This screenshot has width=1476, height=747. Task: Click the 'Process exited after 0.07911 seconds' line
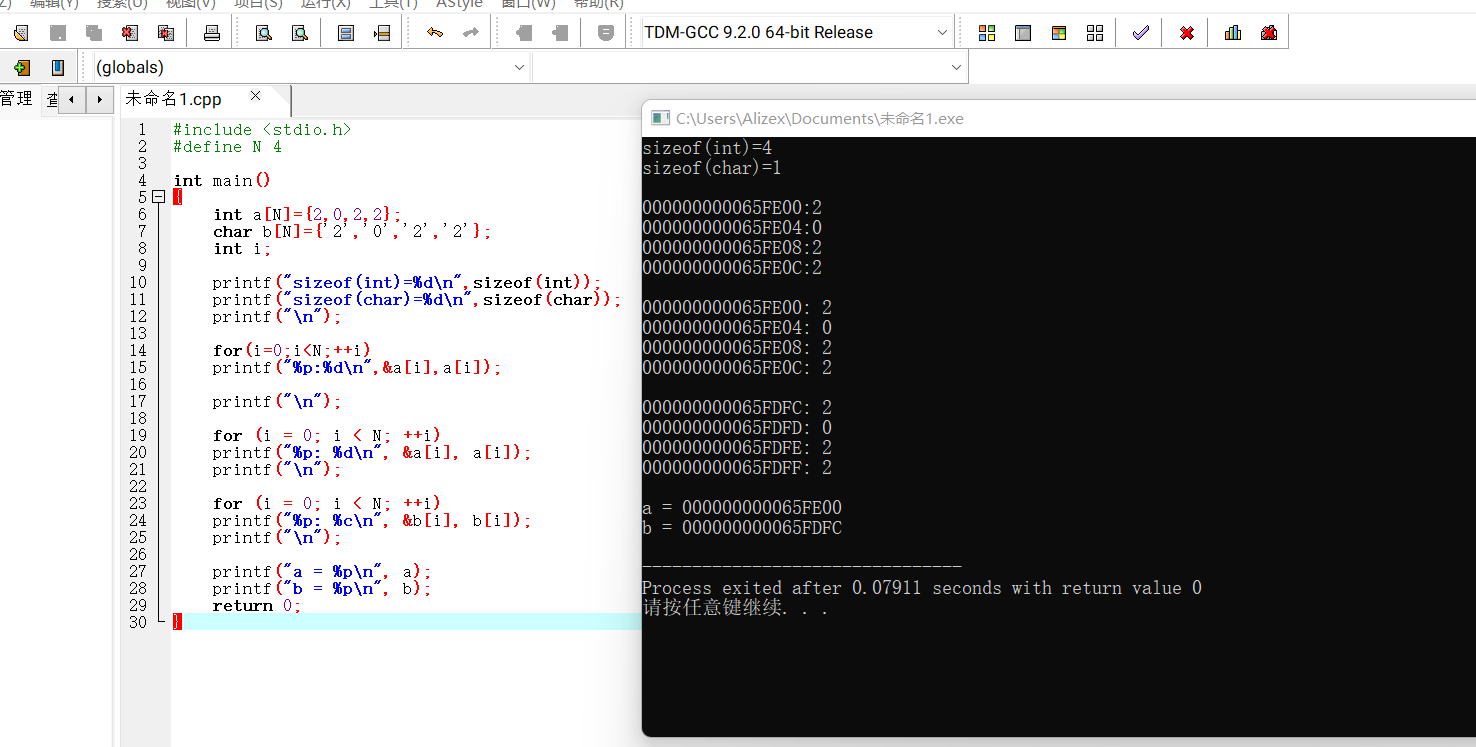click(x=922, y=588)
